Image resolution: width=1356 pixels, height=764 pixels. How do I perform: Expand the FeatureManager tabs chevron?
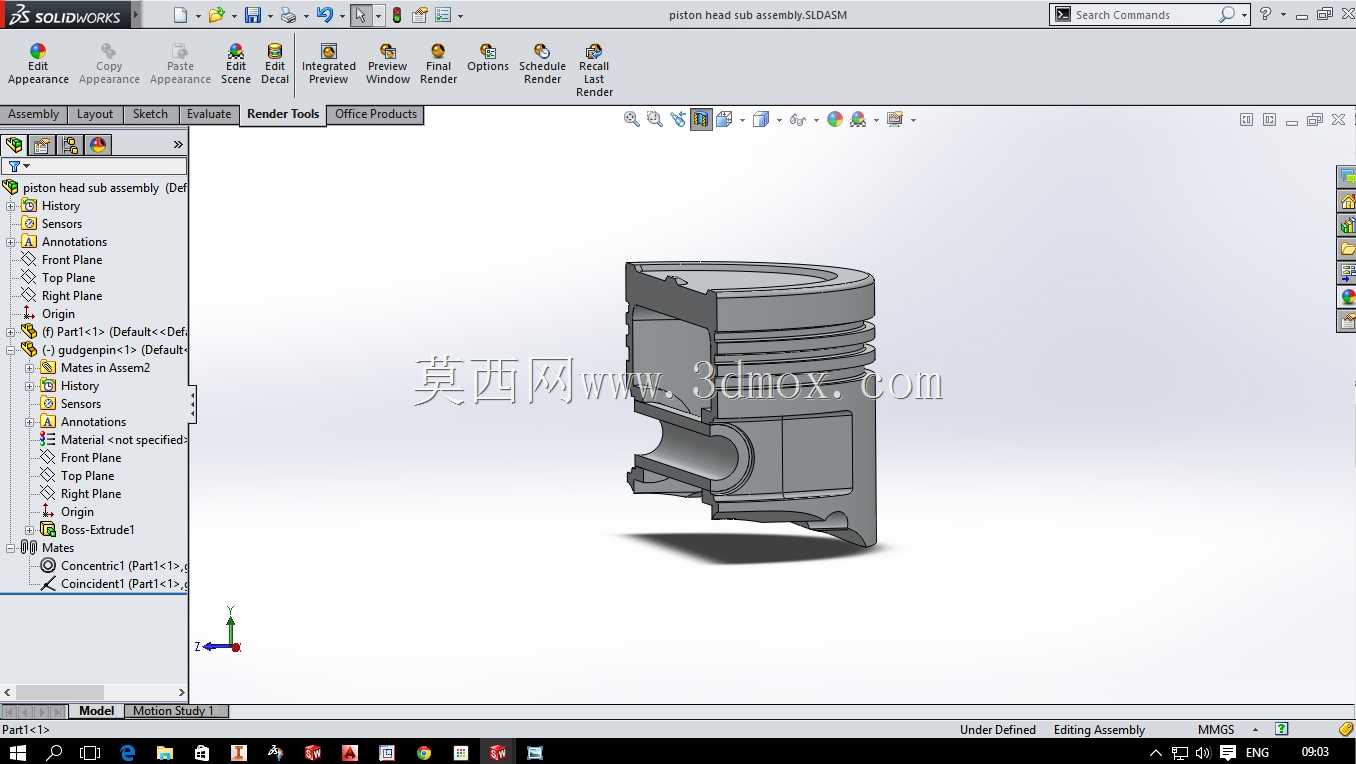178,145
